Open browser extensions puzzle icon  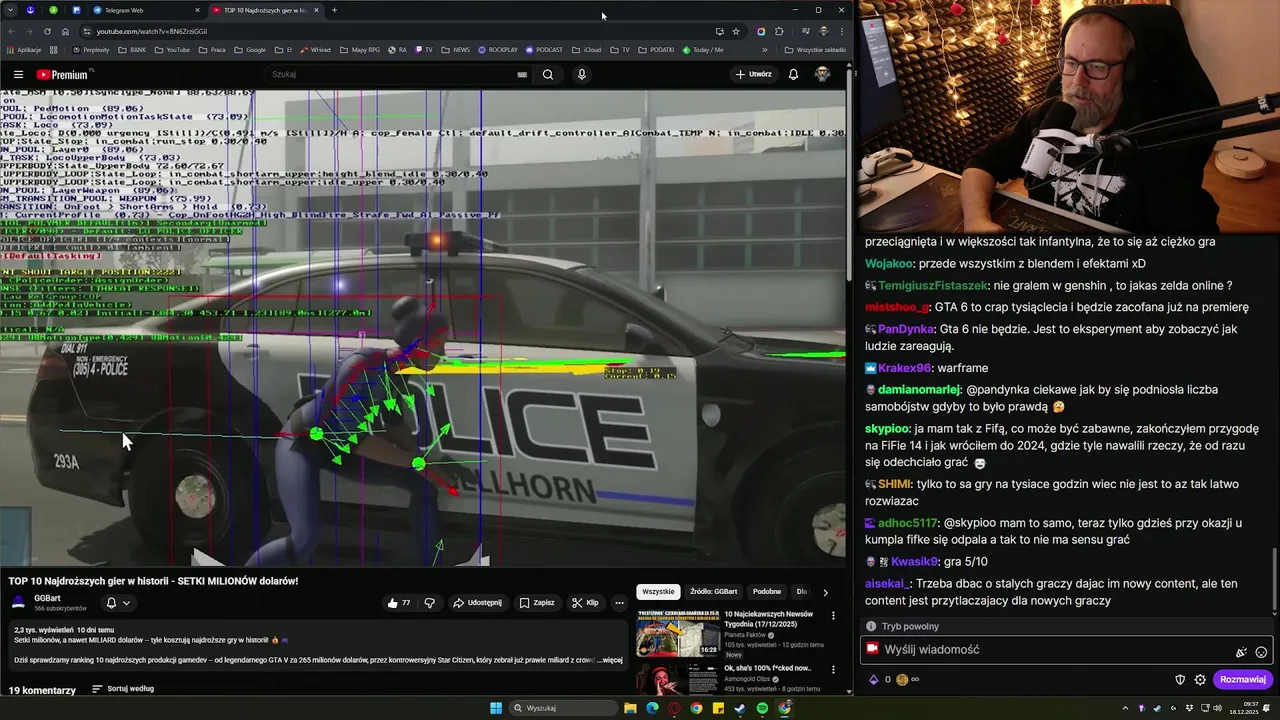[x=779, y=31]
